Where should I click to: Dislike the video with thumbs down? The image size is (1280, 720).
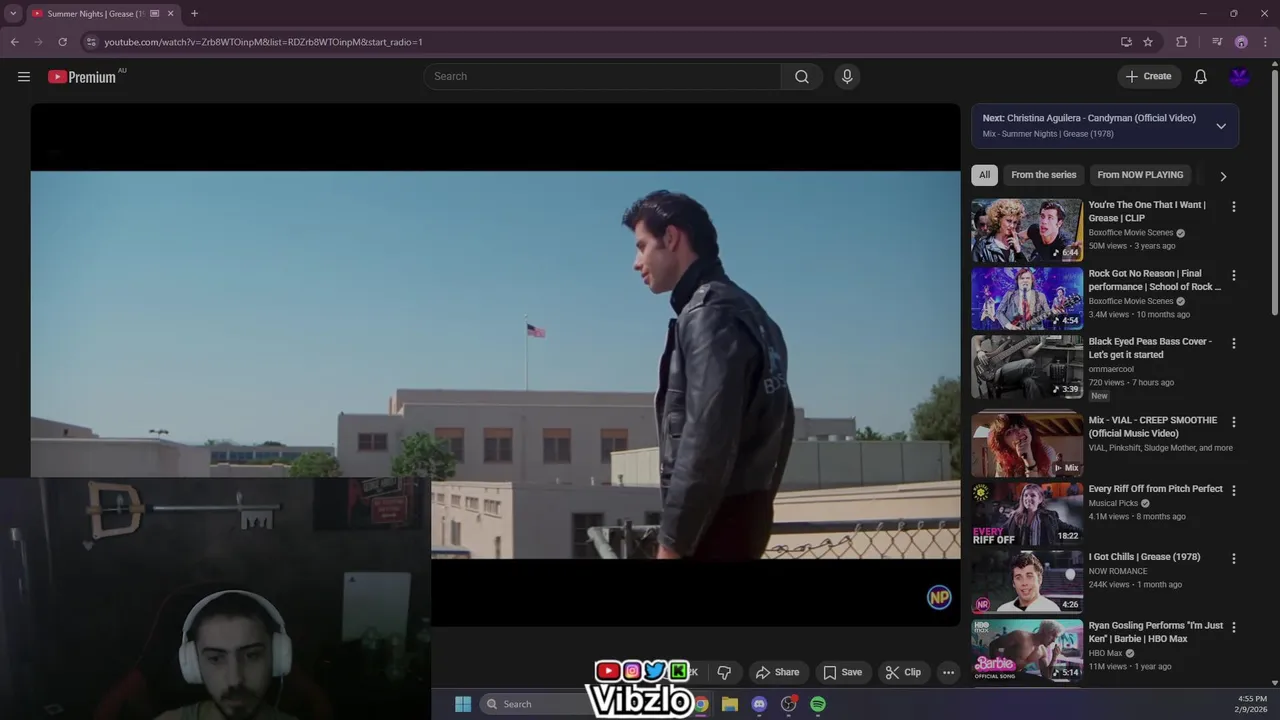[x=725, y=672]
